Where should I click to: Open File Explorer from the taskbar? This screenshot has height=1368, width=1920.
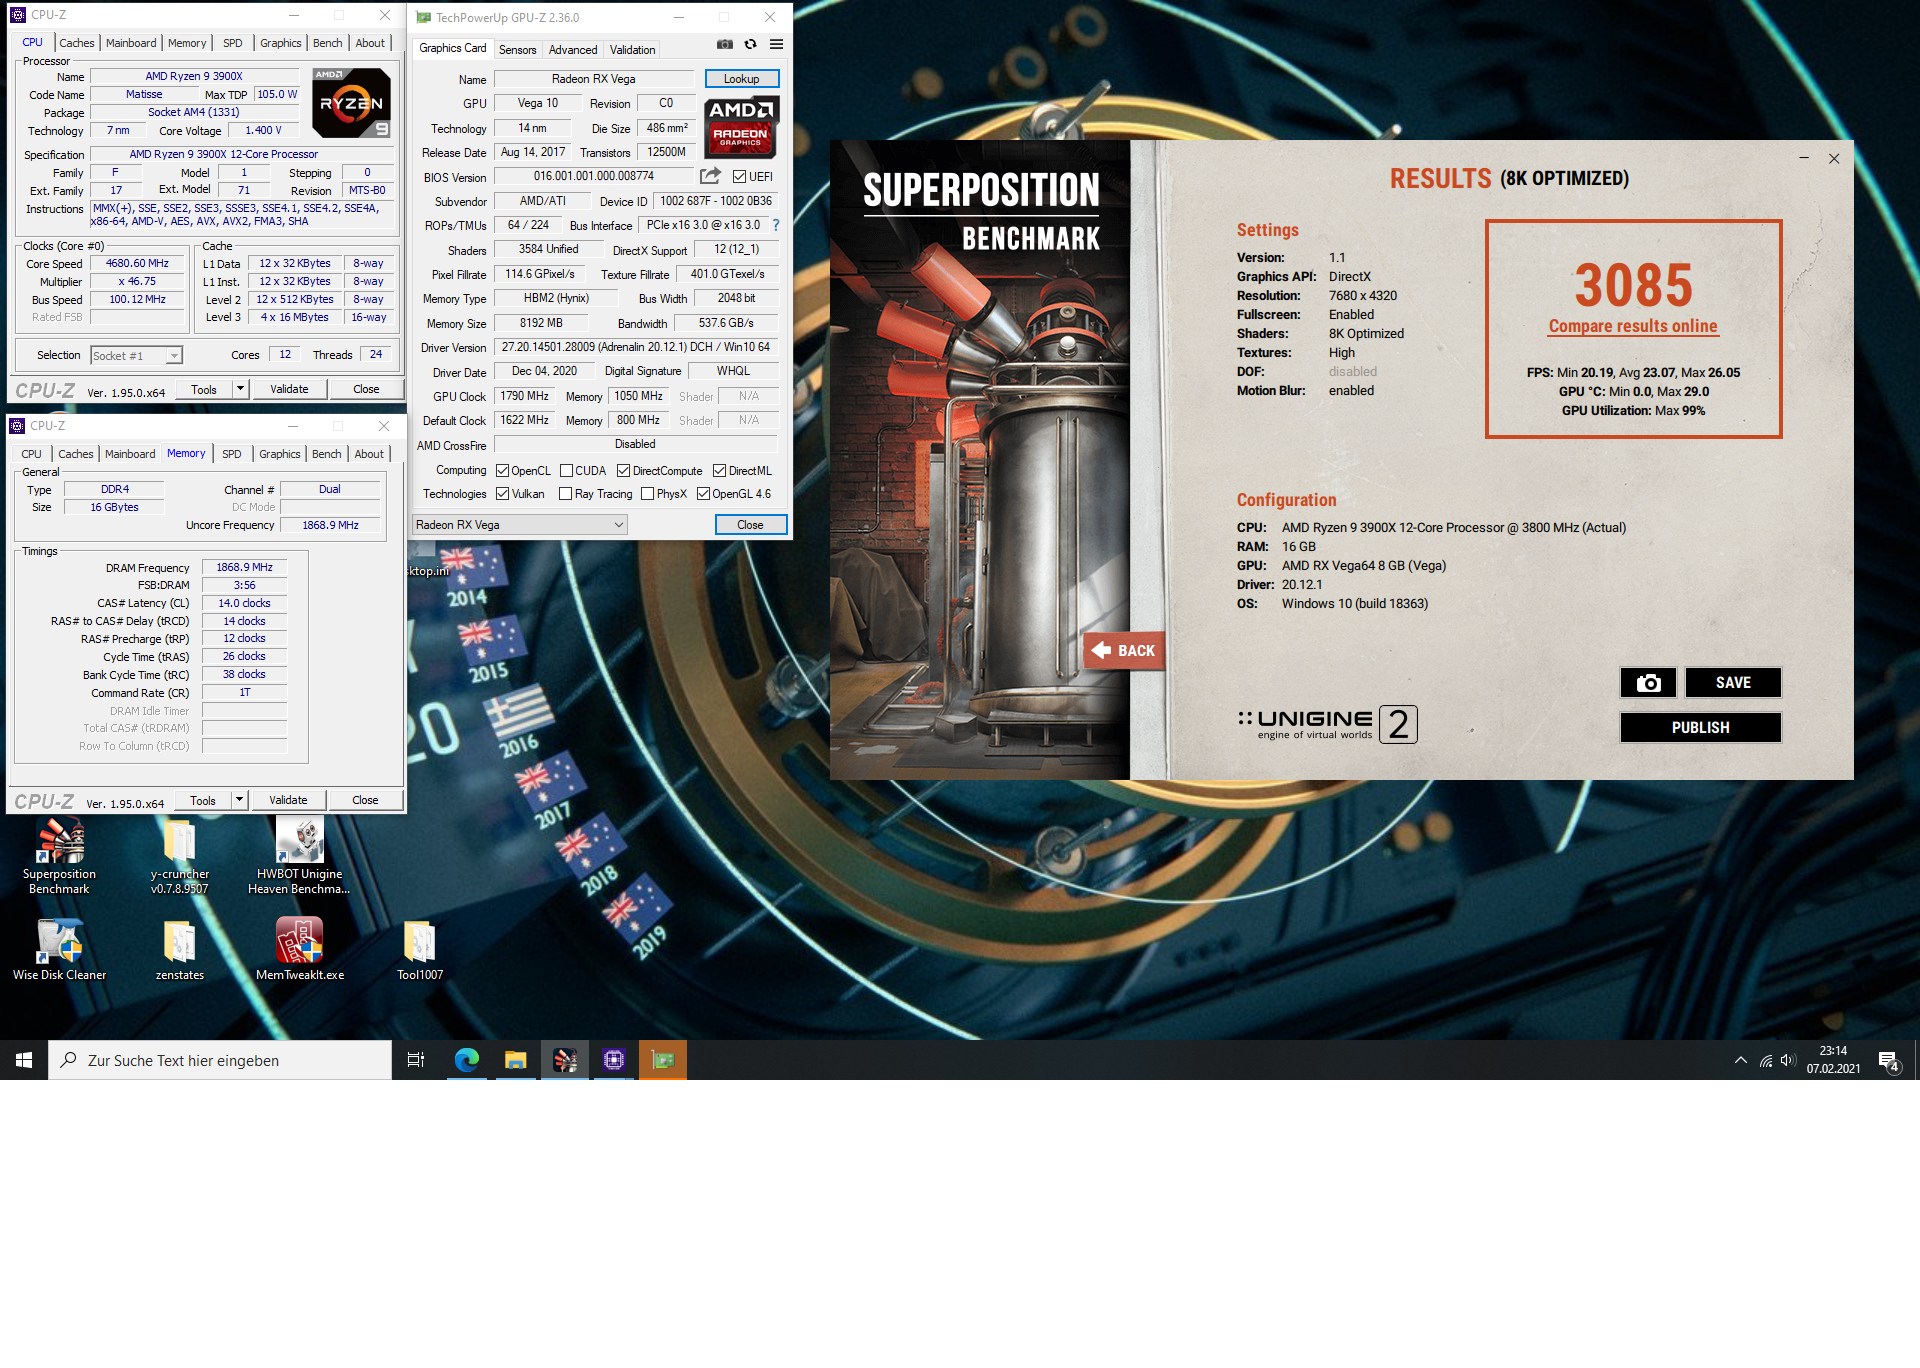pos(515,1060)
